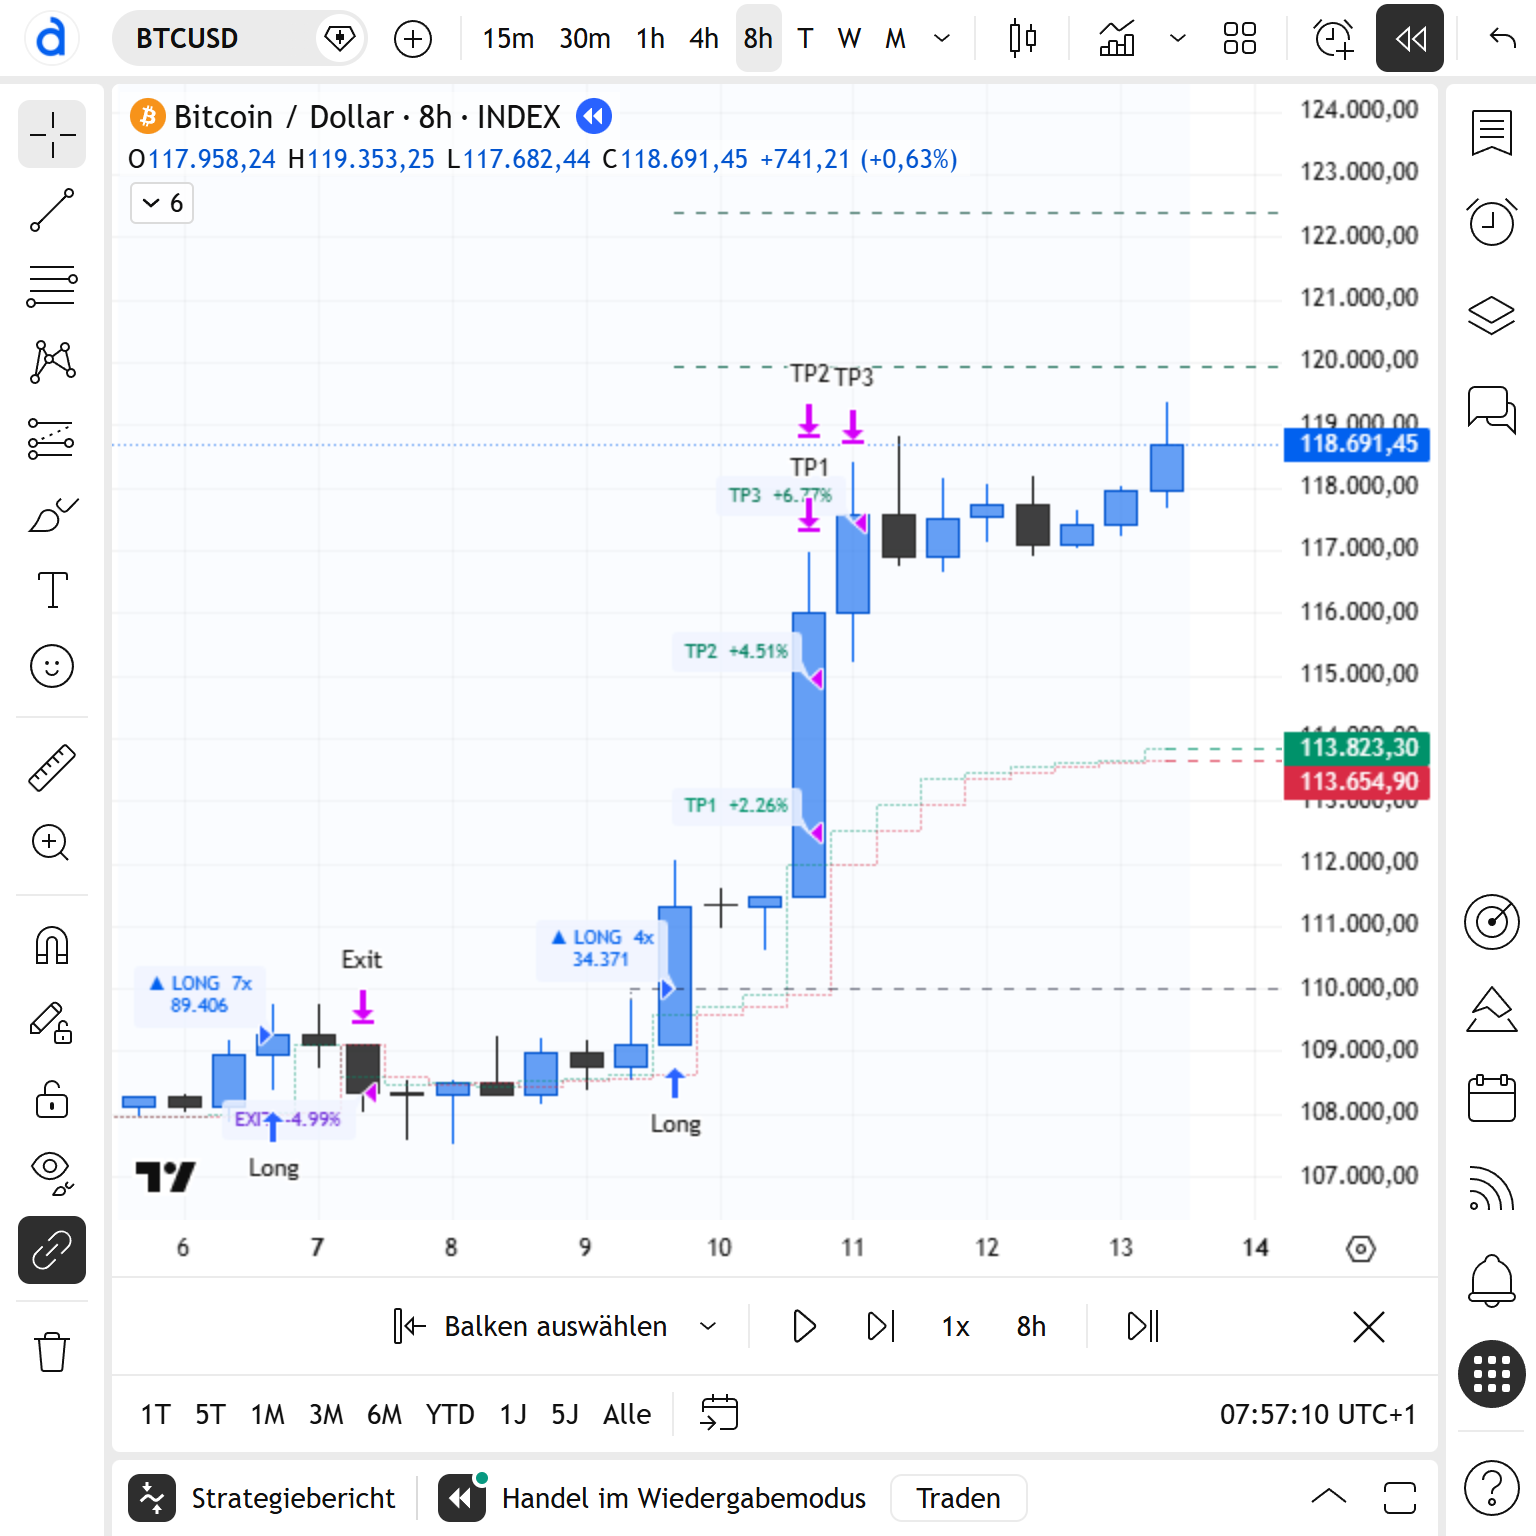
Task: Open the Strategiebericht tab
Action: [263, 1498]
